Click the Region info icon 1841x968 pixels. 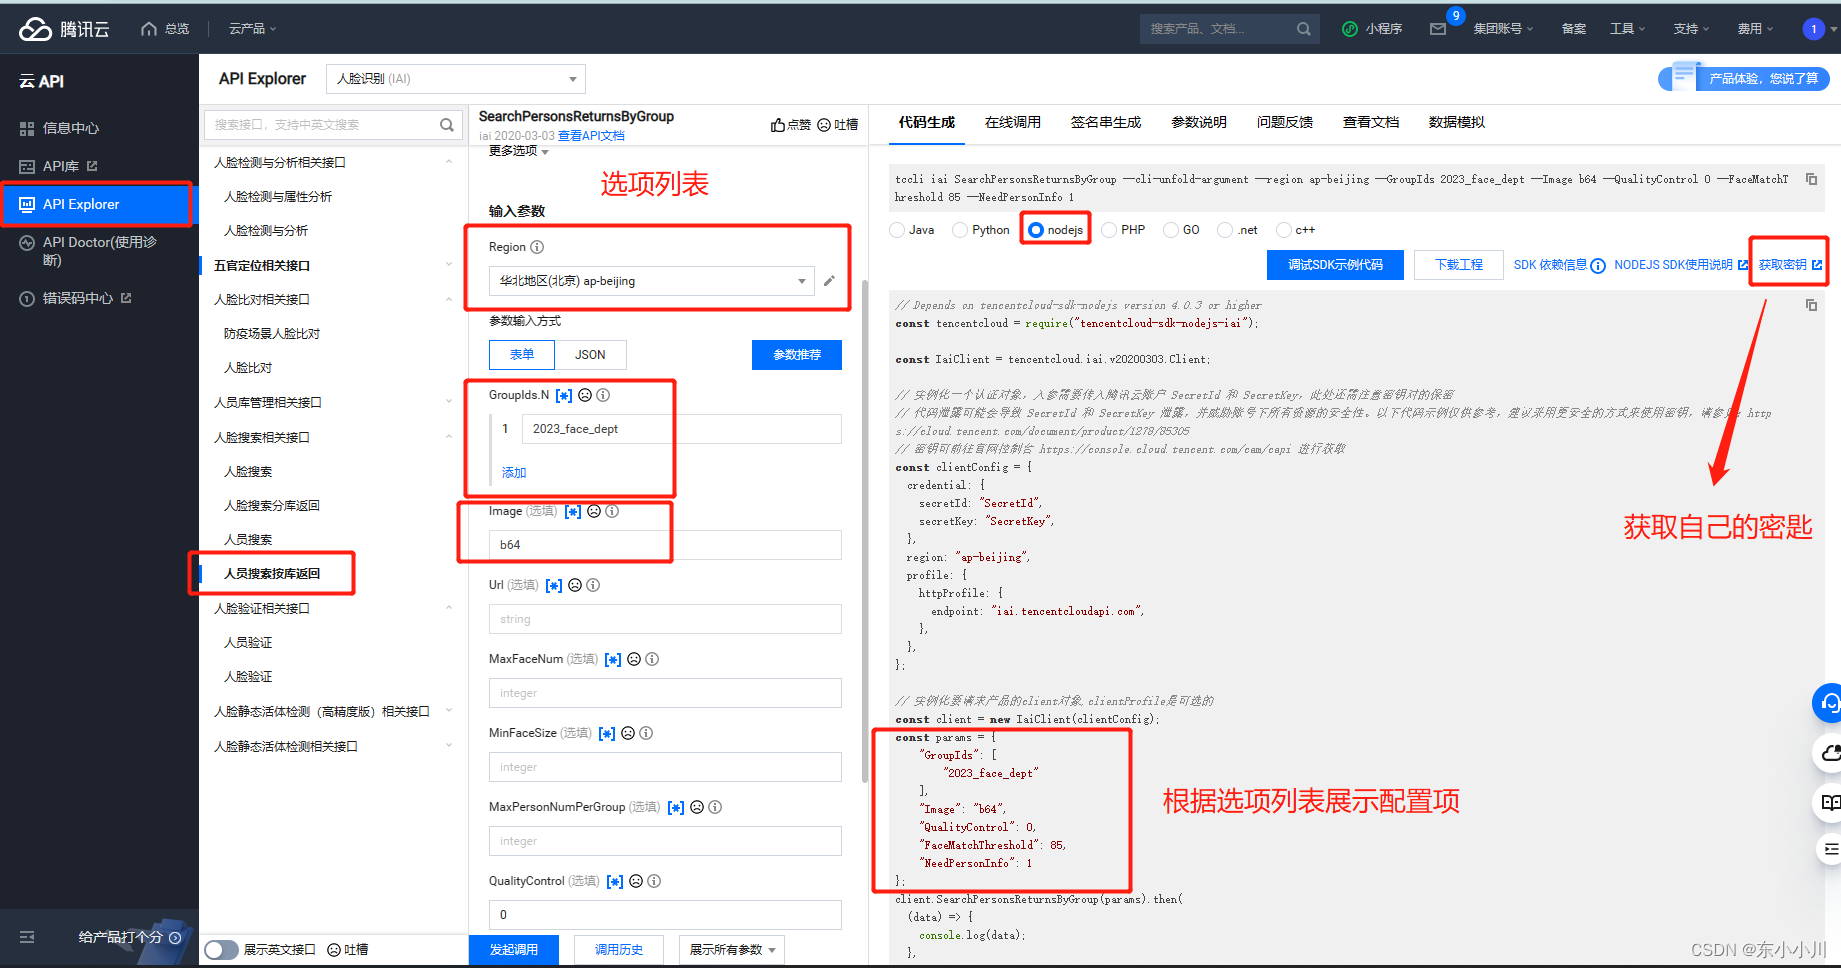coord(537,247)
